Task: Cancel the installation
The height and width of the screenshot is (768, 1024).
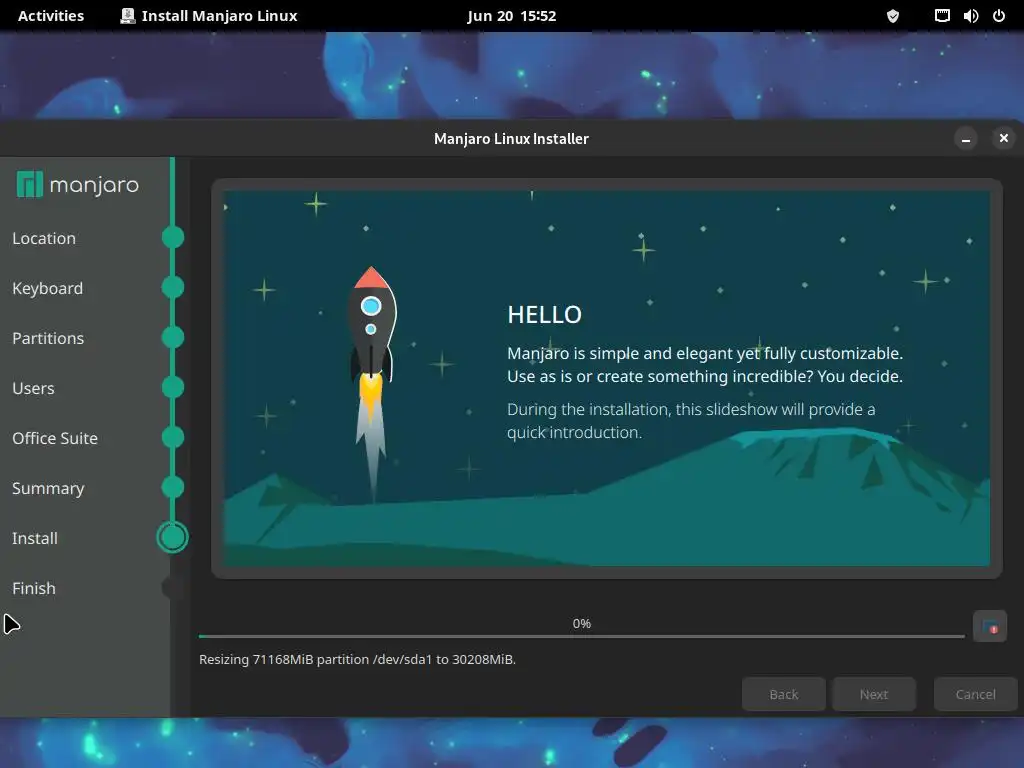Action: [x=976, y=694]
